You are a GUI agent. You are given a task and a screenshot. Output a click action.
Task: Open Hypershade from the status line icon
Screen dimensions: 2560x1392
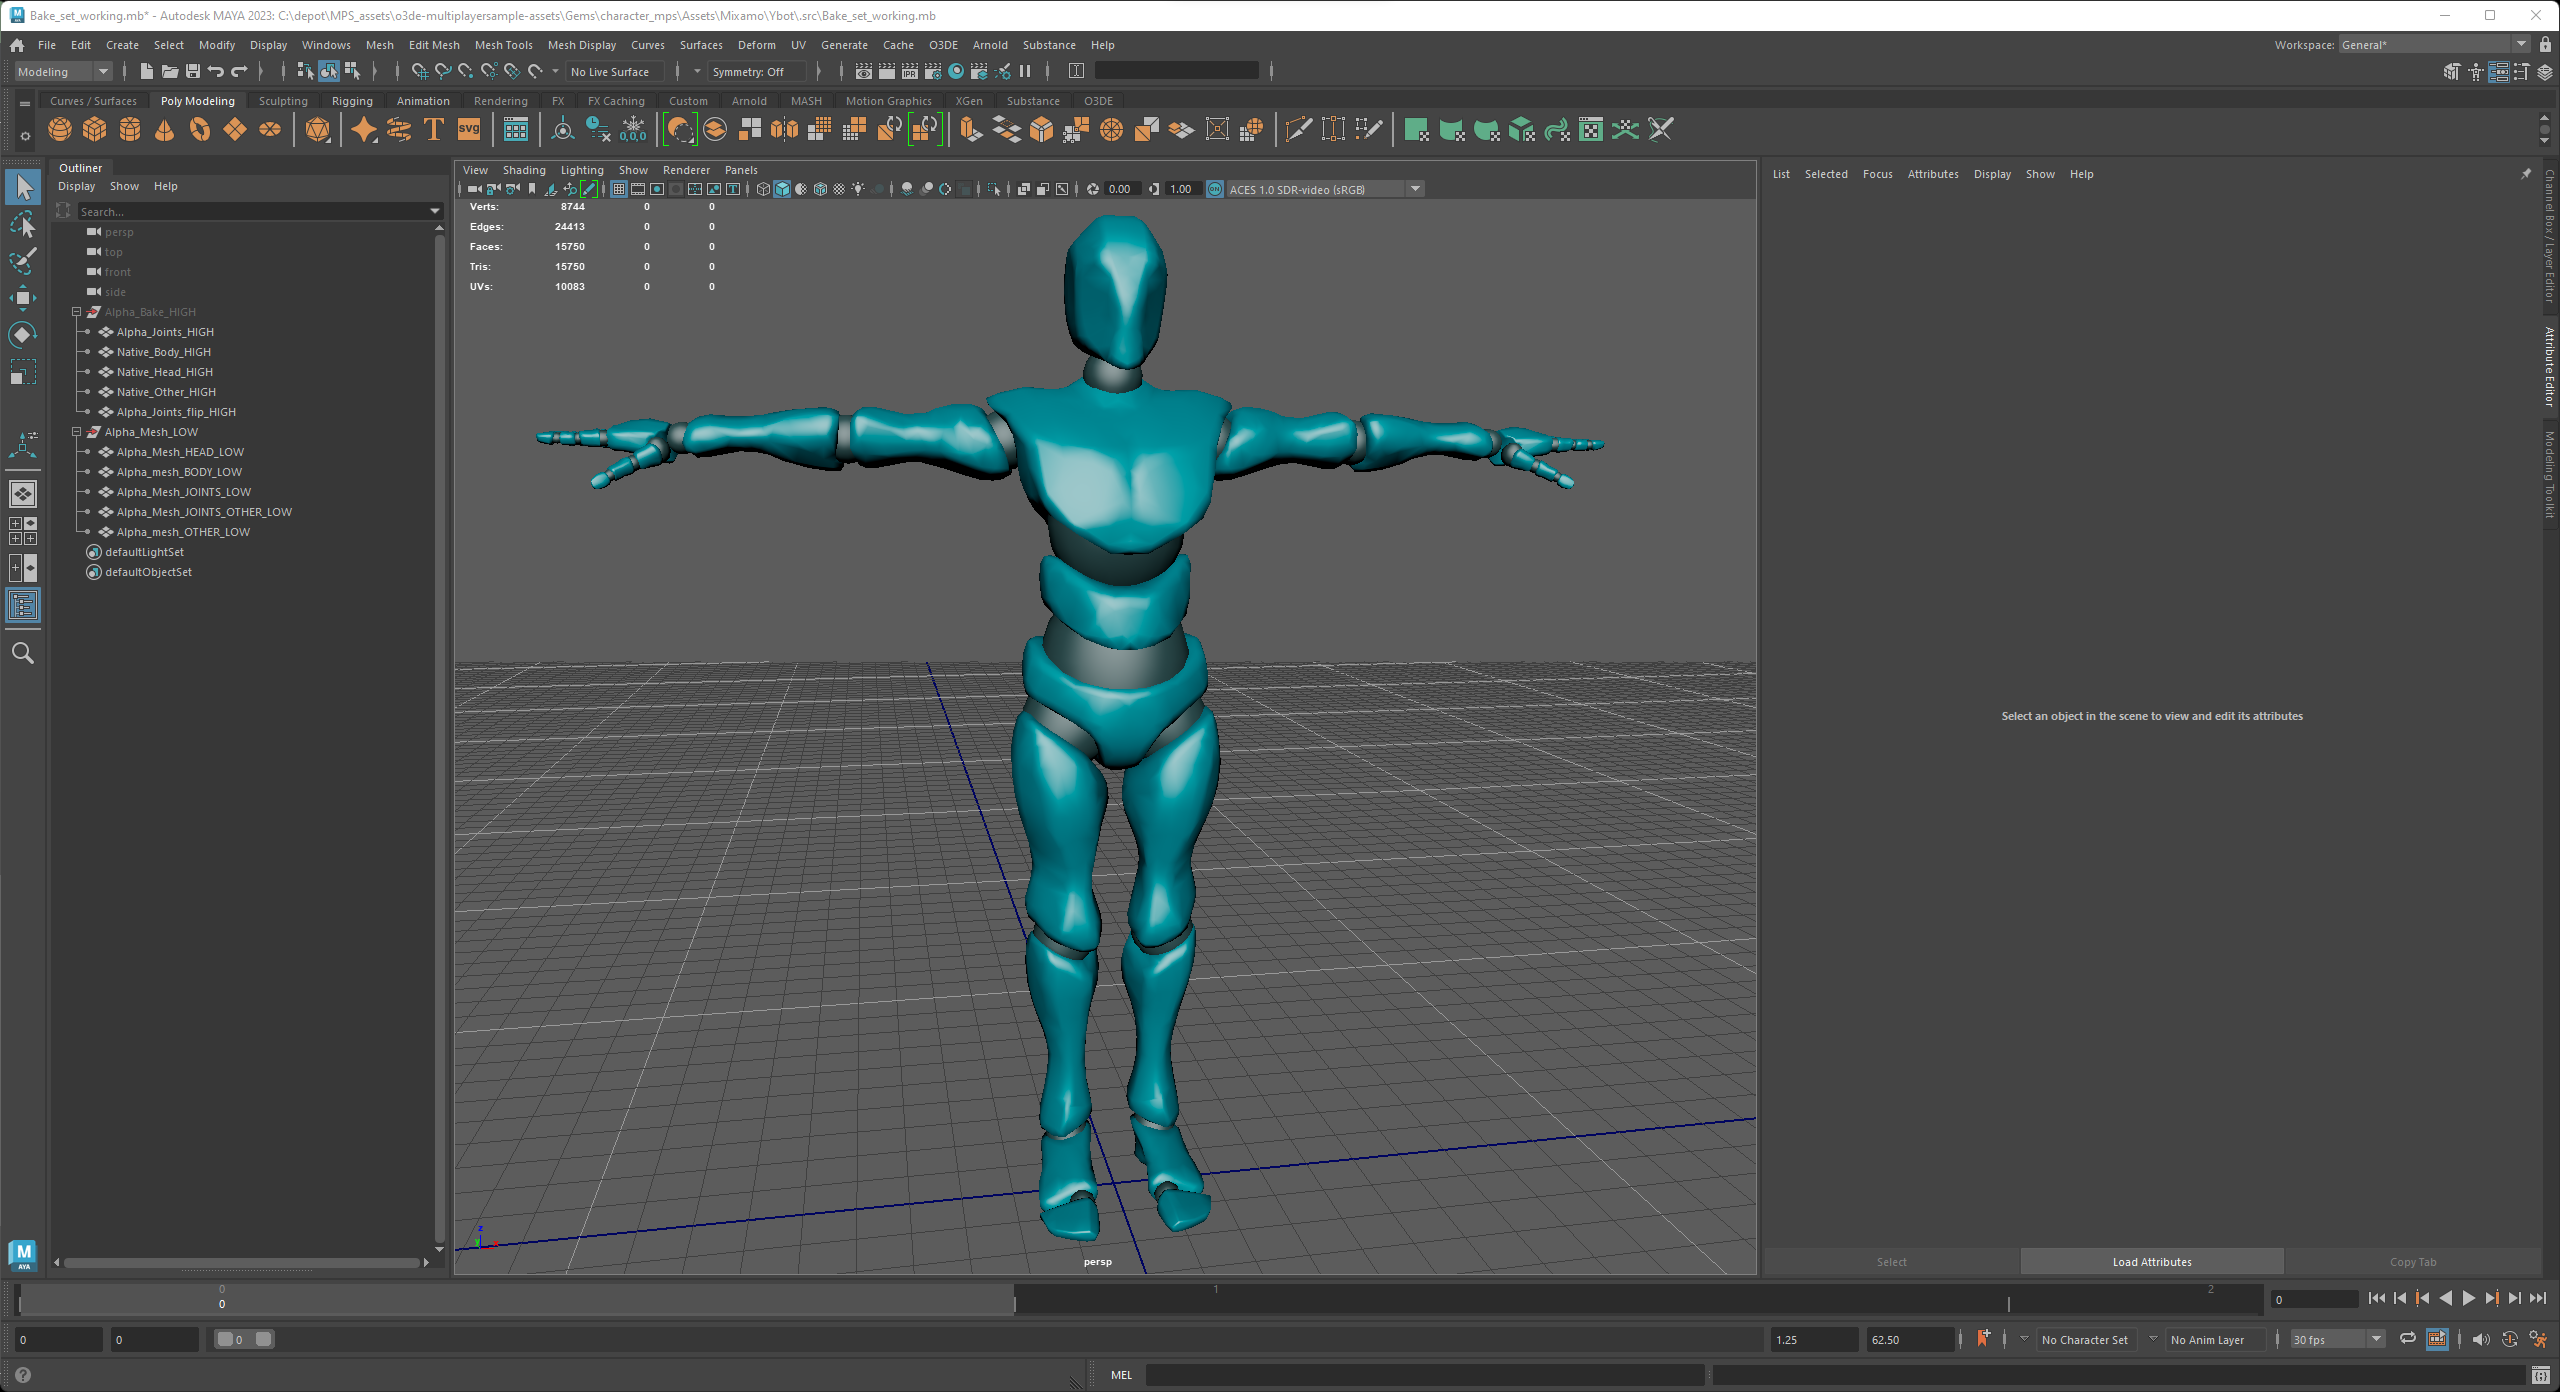click(x=956, y=71)
